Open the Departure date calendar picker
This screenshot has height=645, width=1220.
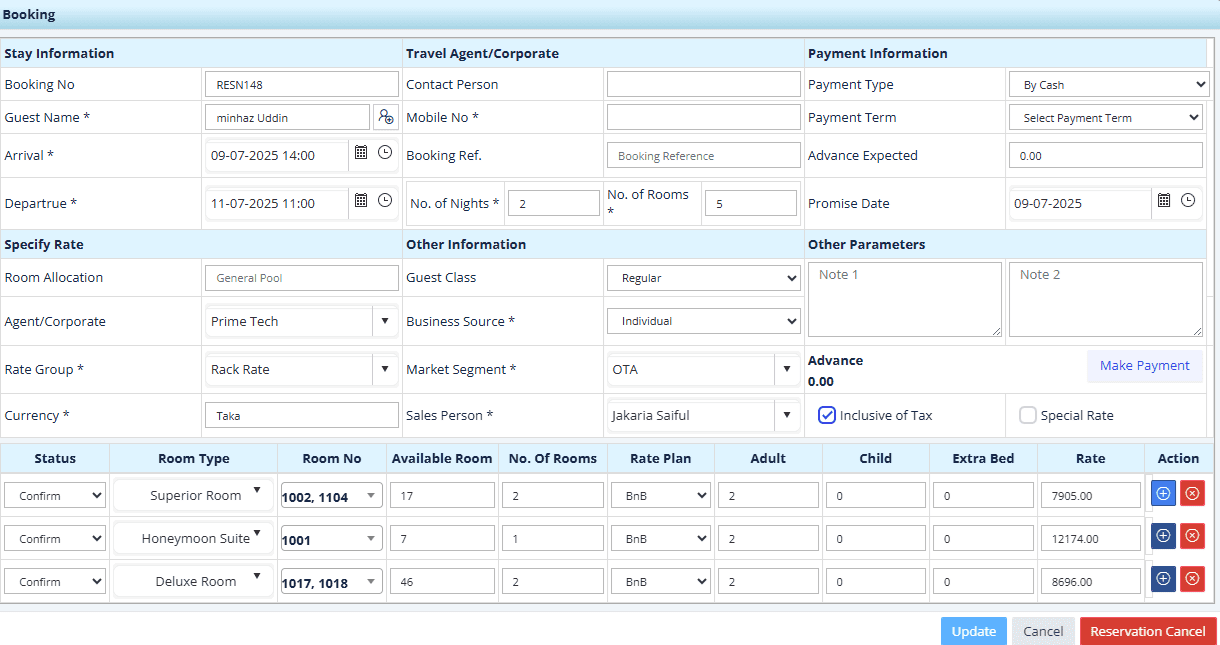361,201
